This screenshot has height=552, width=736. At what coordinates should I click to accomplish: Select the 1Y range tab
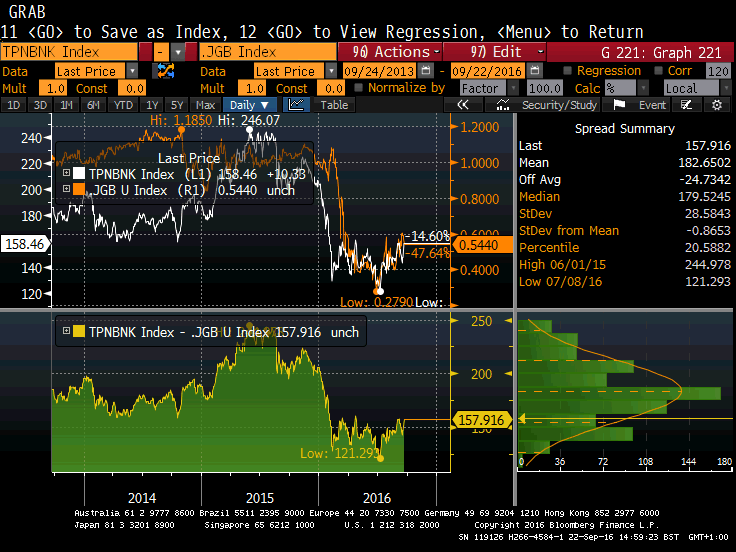click(x=152, y=105)
